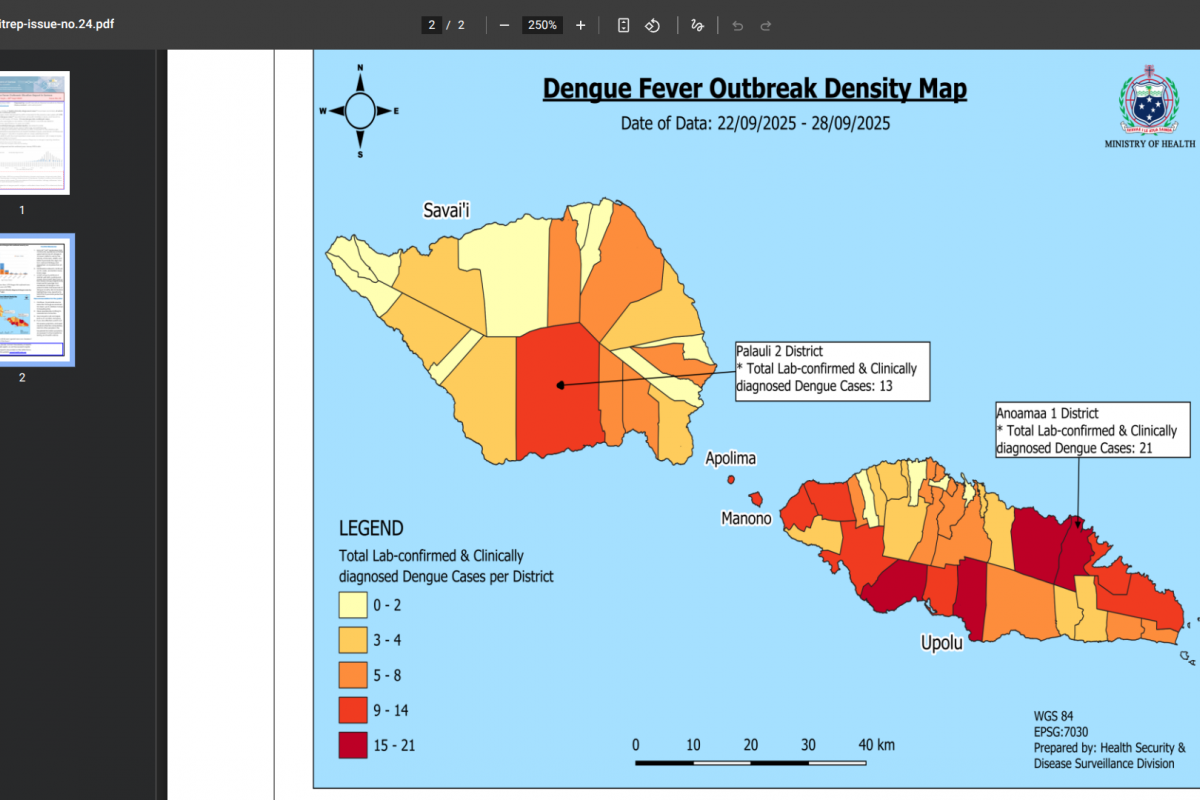
Task: Enable the draw annotation tool
Action: pos(697,25)
